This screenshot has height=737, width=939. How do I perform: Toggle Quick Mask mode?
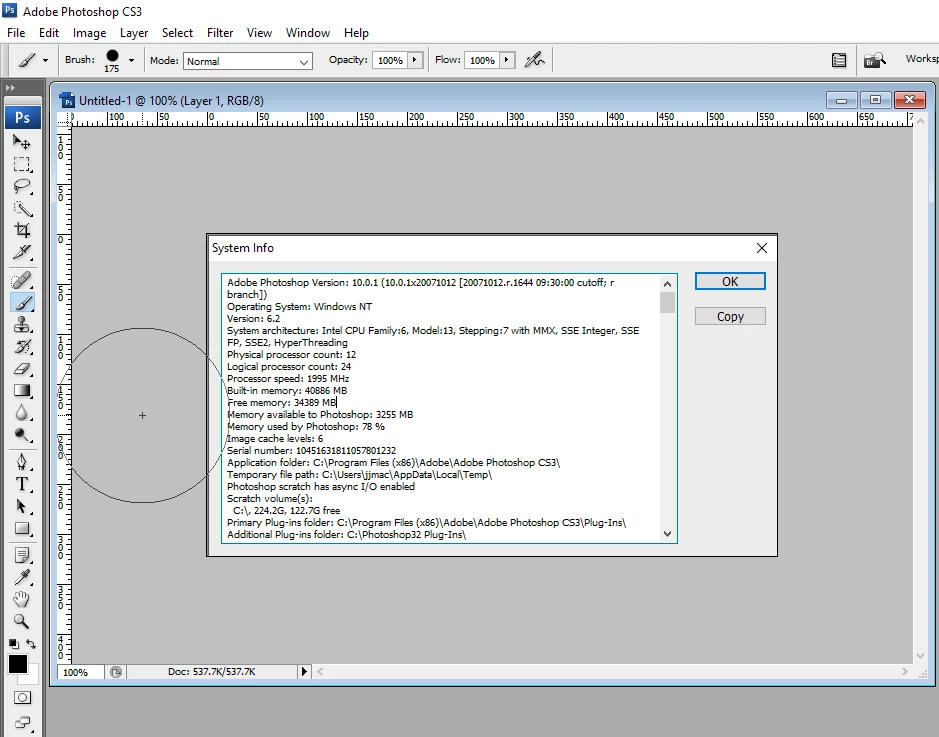click(22, 697)
